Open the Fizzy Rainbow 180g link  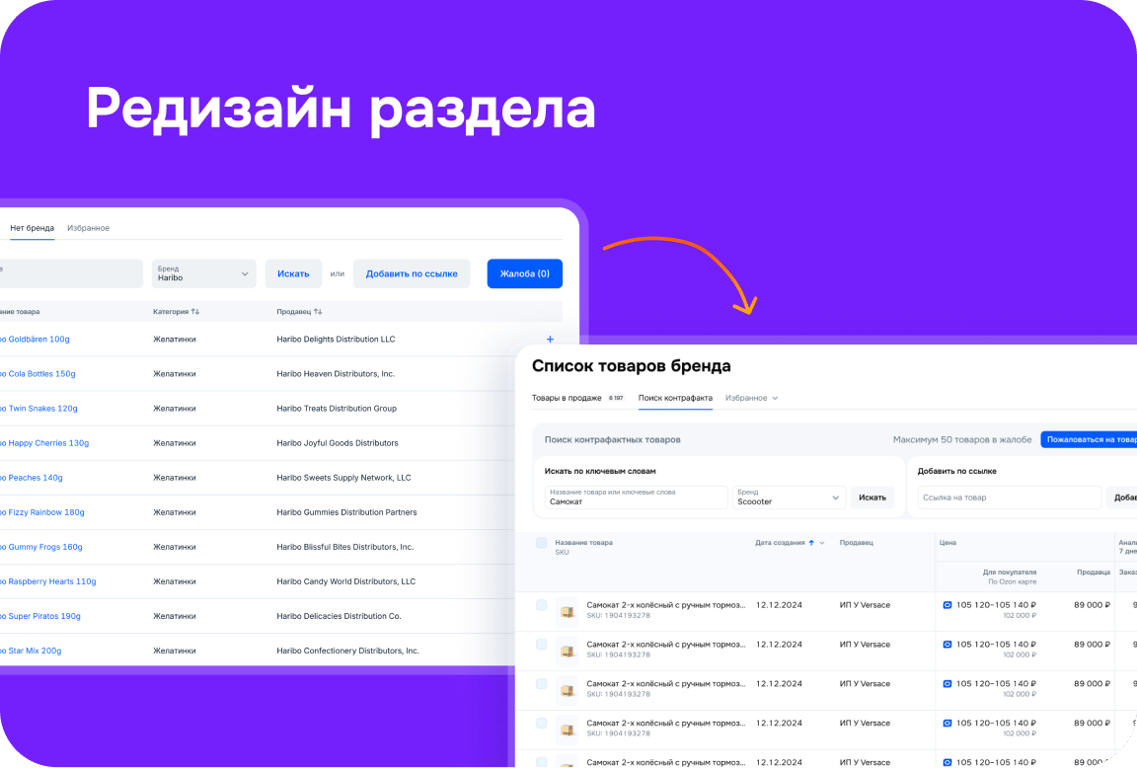click(x=42, y=512)
